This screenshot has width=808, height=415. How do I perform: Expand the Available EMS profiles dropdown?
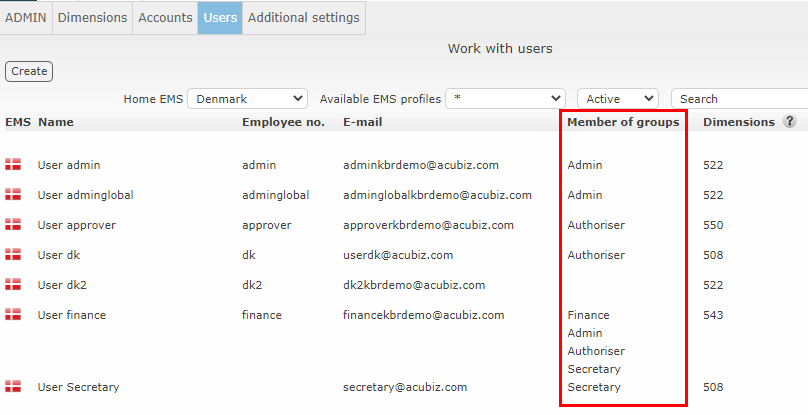506,98
